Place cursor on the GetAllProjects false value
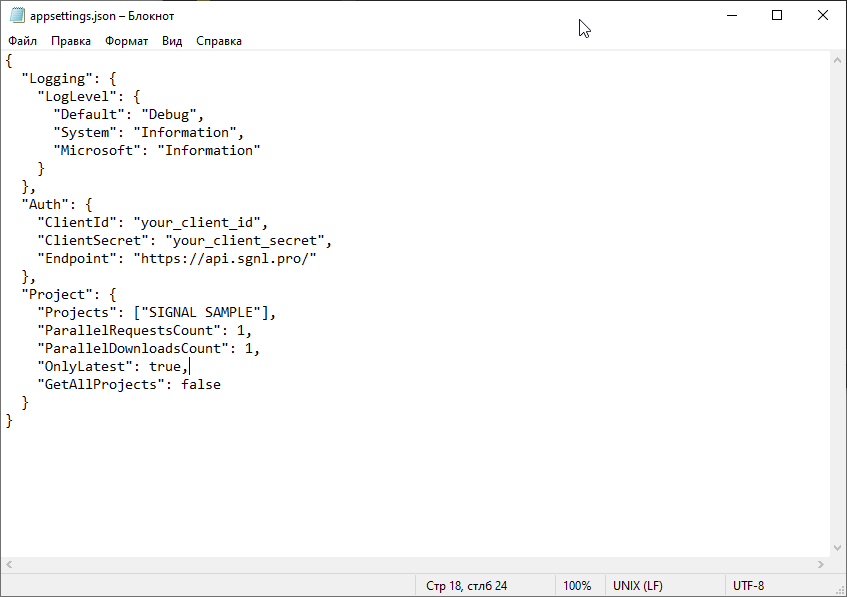This screenshot has height=597, width=847. pyautogui.click(x=200, y=384)
